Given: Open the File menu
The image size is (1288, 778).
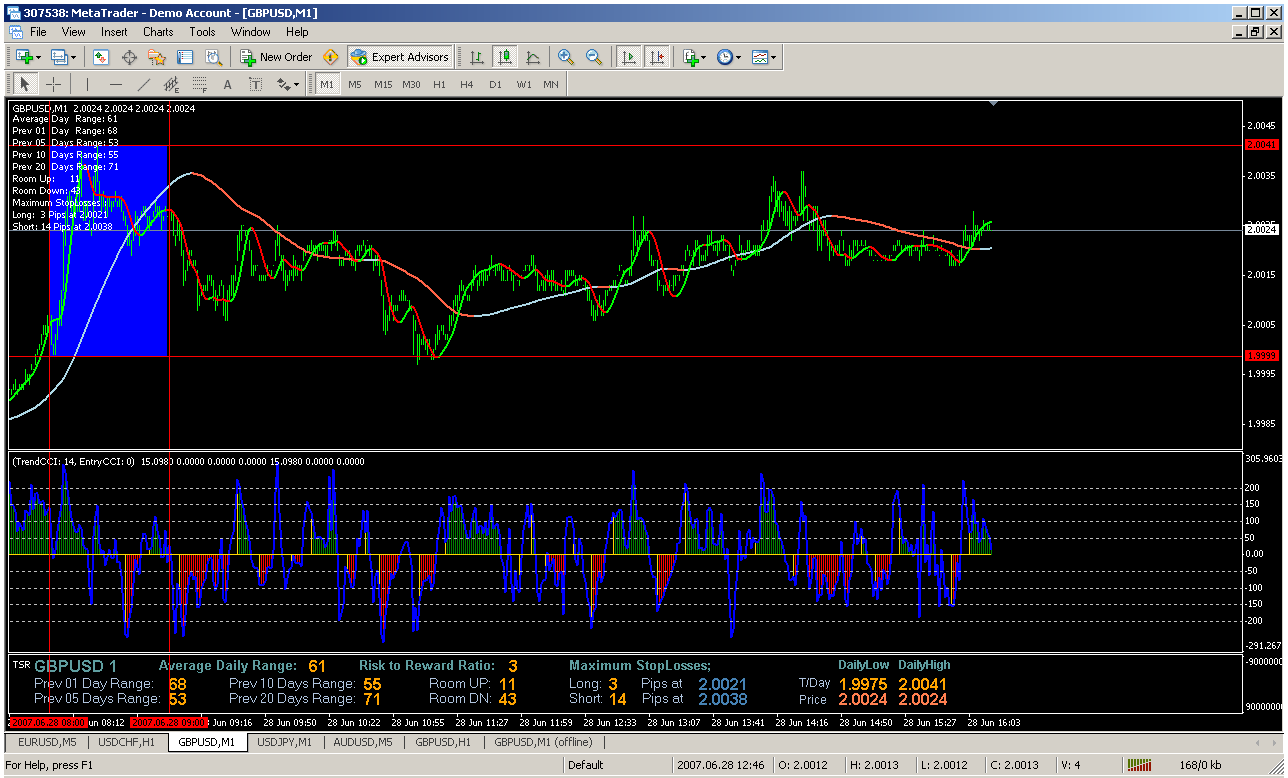Looking at the screenshot, I should [38, 32].
